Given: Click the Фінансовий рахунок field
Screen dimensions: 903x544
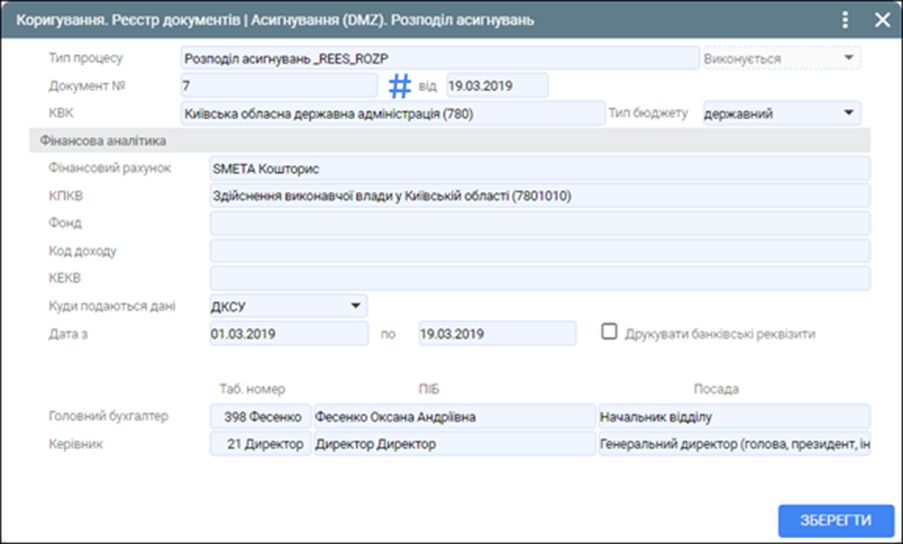Looking at the screenshot, I should pos(539,168).
